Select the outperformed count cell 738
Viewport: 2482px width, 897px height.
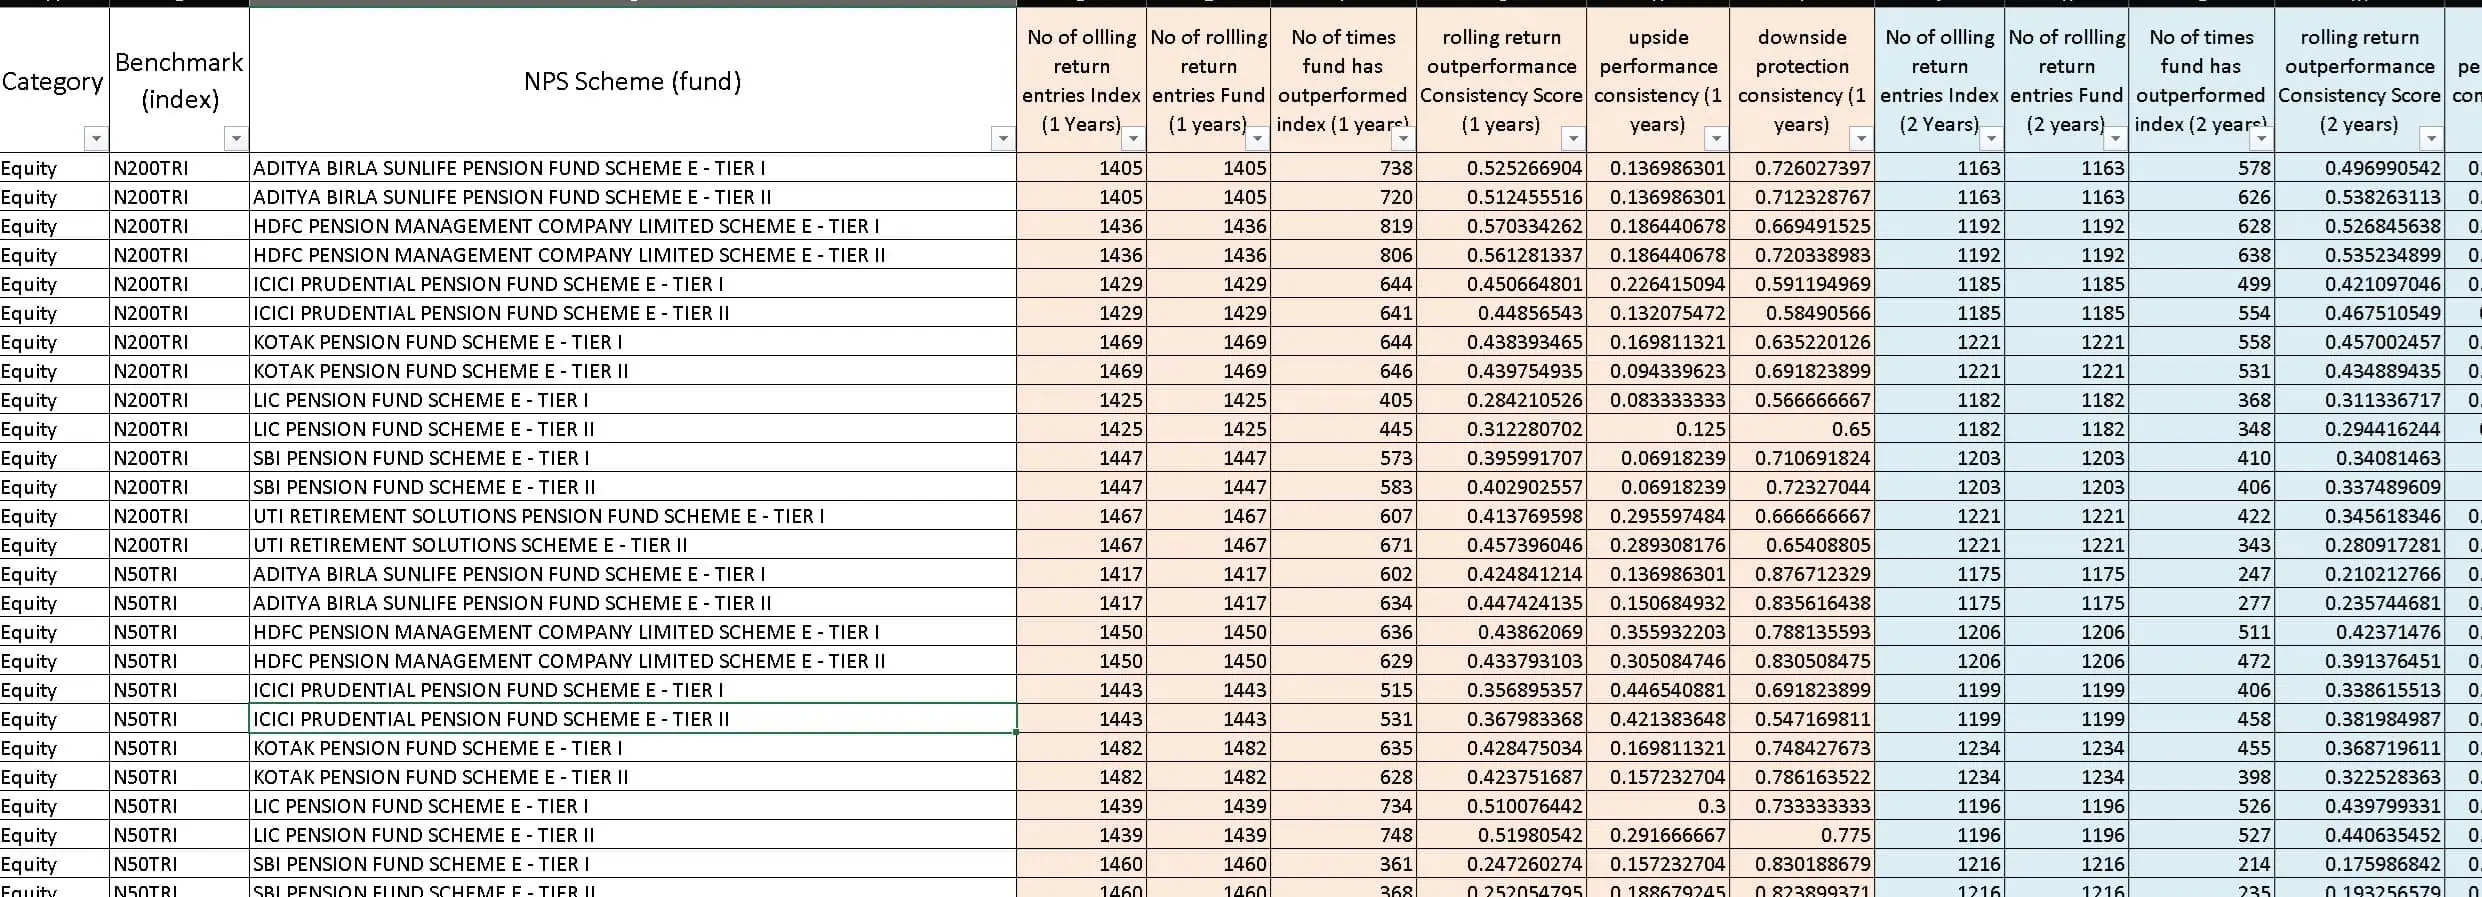[x=1344, y=168]
